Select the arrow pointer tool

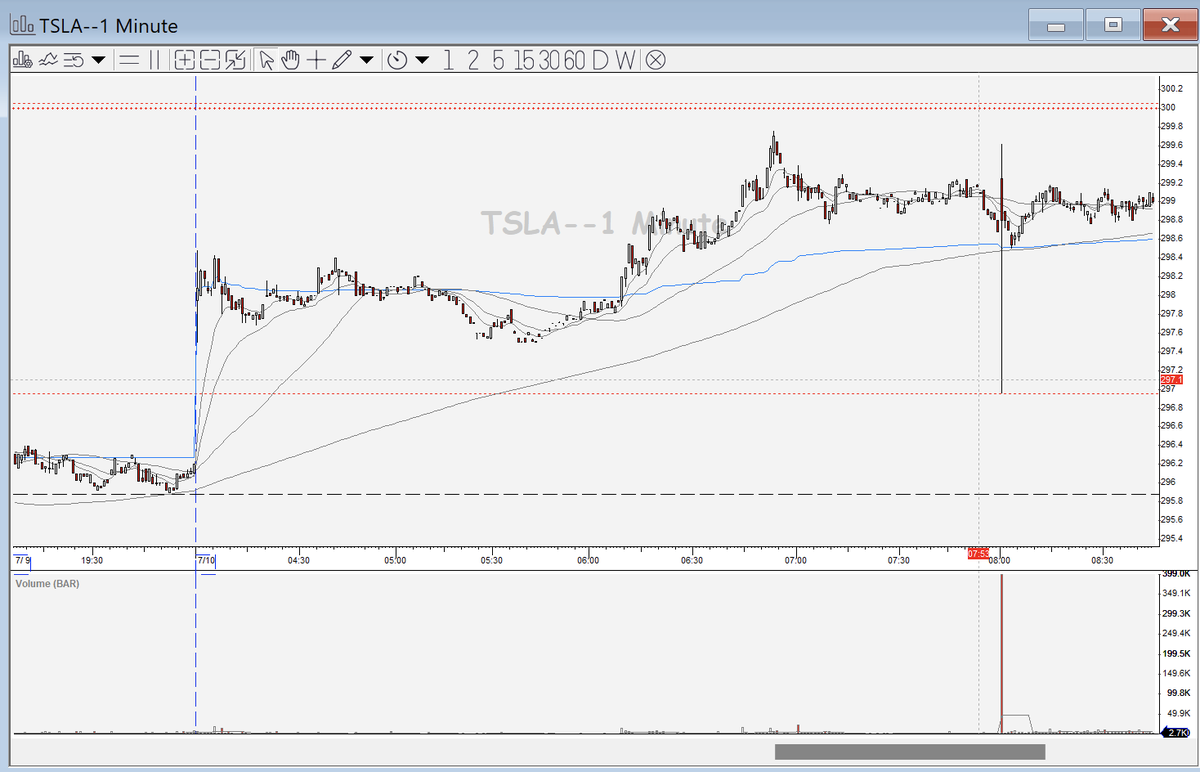click(x=266, y=60)
